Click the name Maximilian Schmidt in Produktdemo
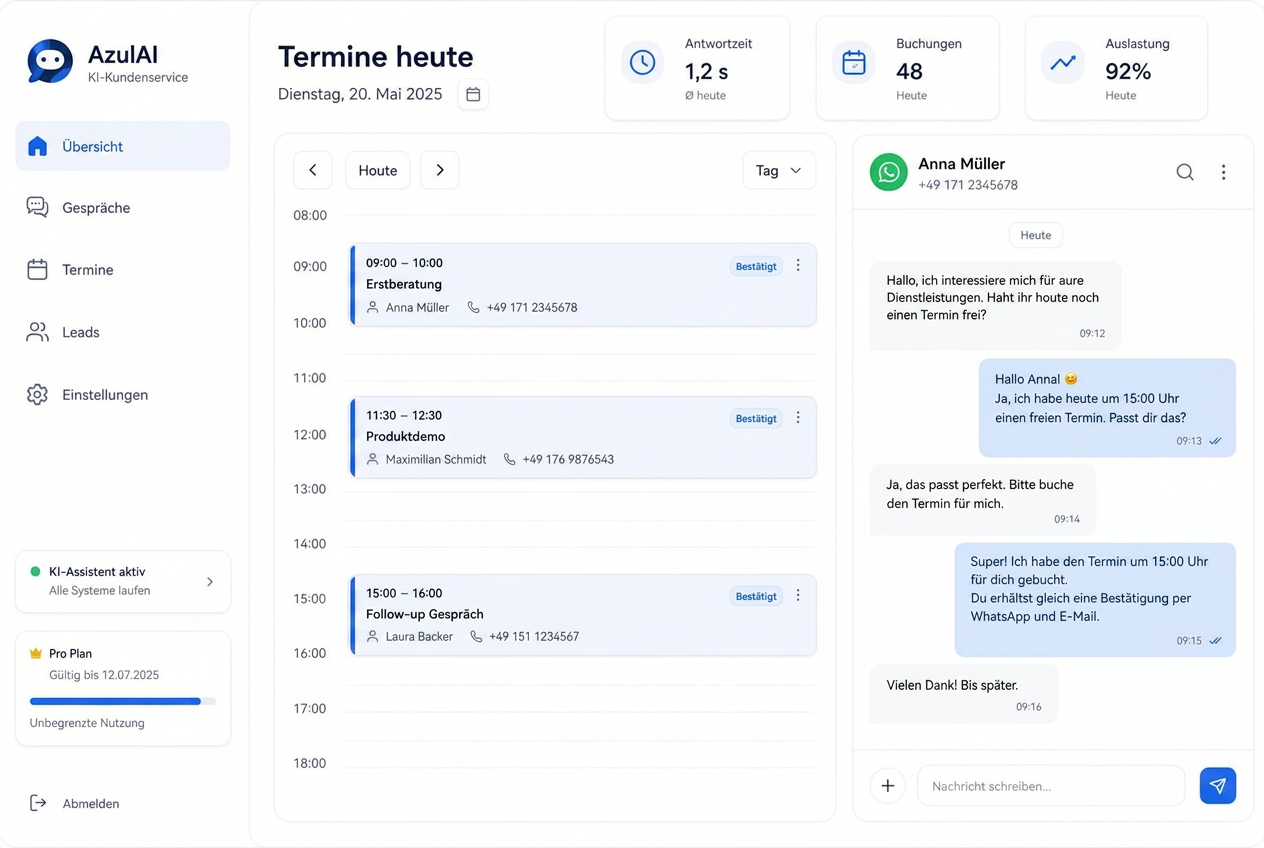 436,459
